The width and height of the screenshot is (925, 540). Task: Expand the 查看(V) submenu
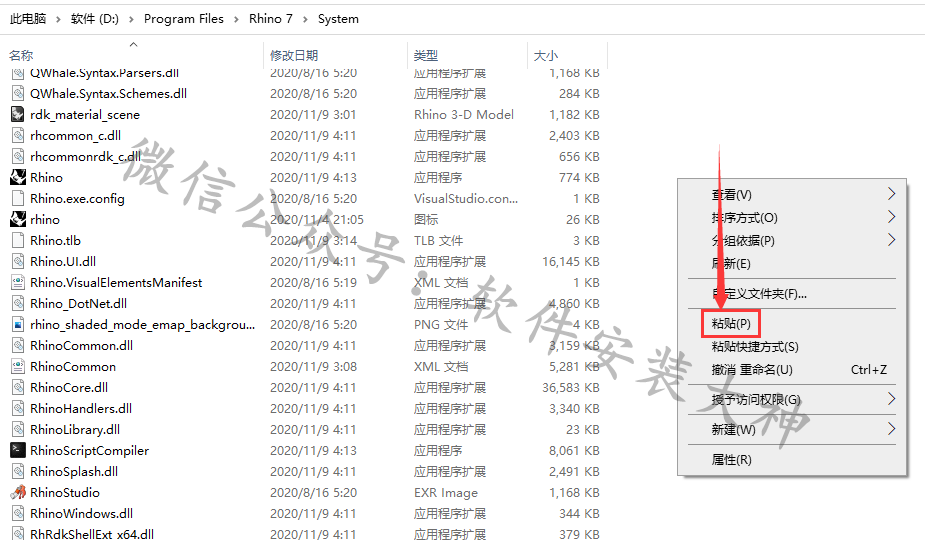pyautogui.click(x=891, y=194)
